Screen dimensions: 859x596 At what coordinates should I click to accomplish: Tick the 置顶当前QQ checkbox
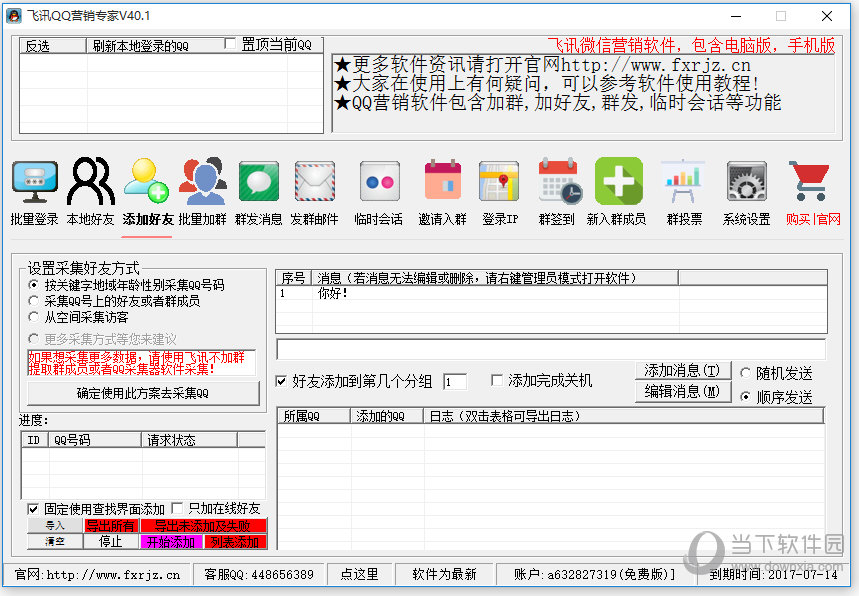point(231,43)
